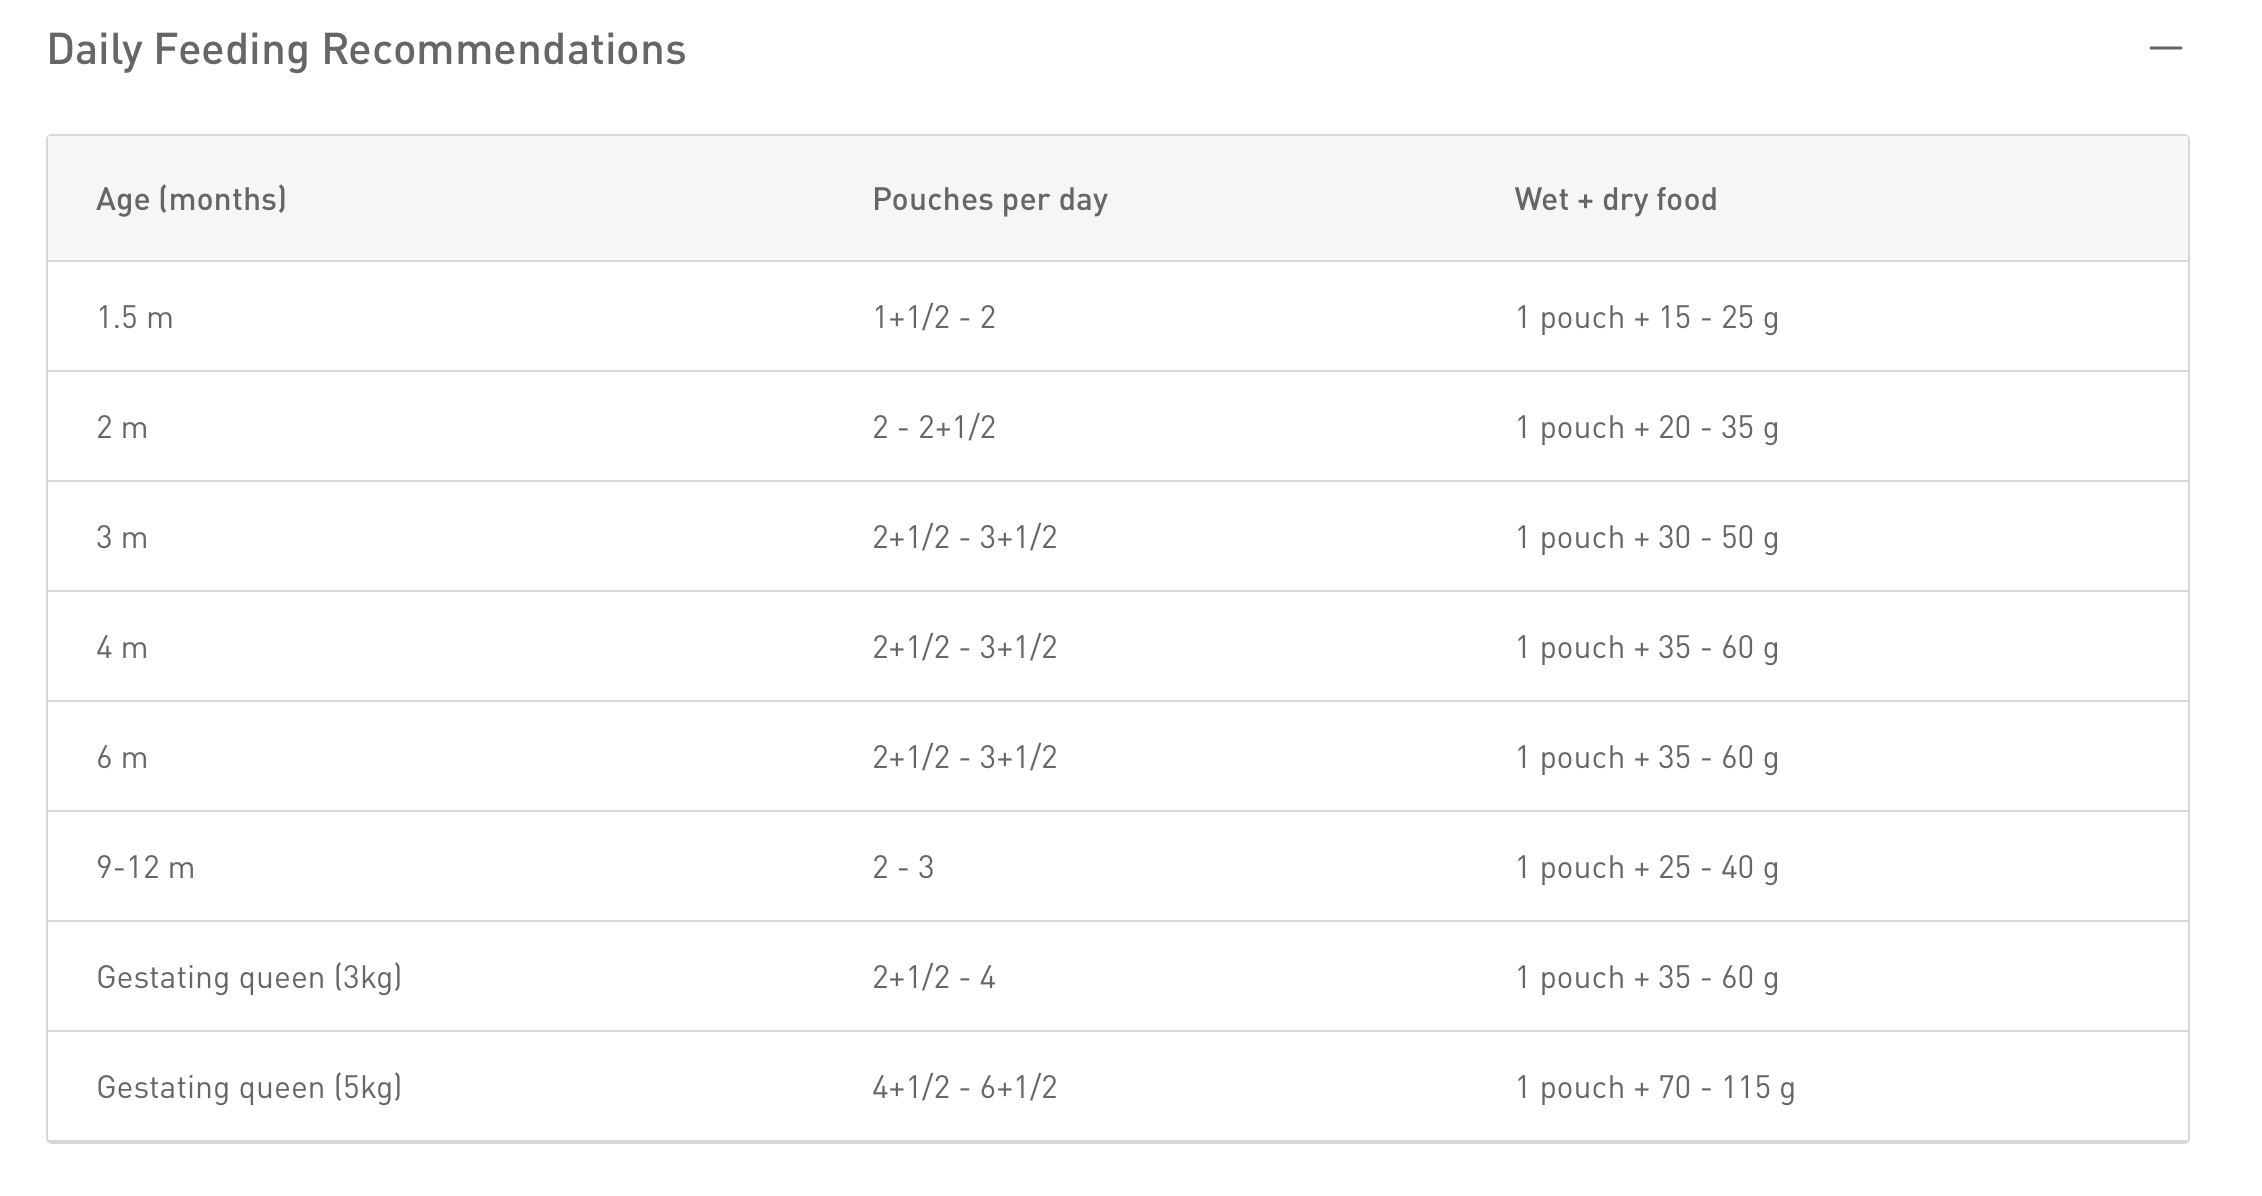
Task: Select the 2 - 2+1/2 pouches value
Action: pyautogui.click(x=934, y=427)
